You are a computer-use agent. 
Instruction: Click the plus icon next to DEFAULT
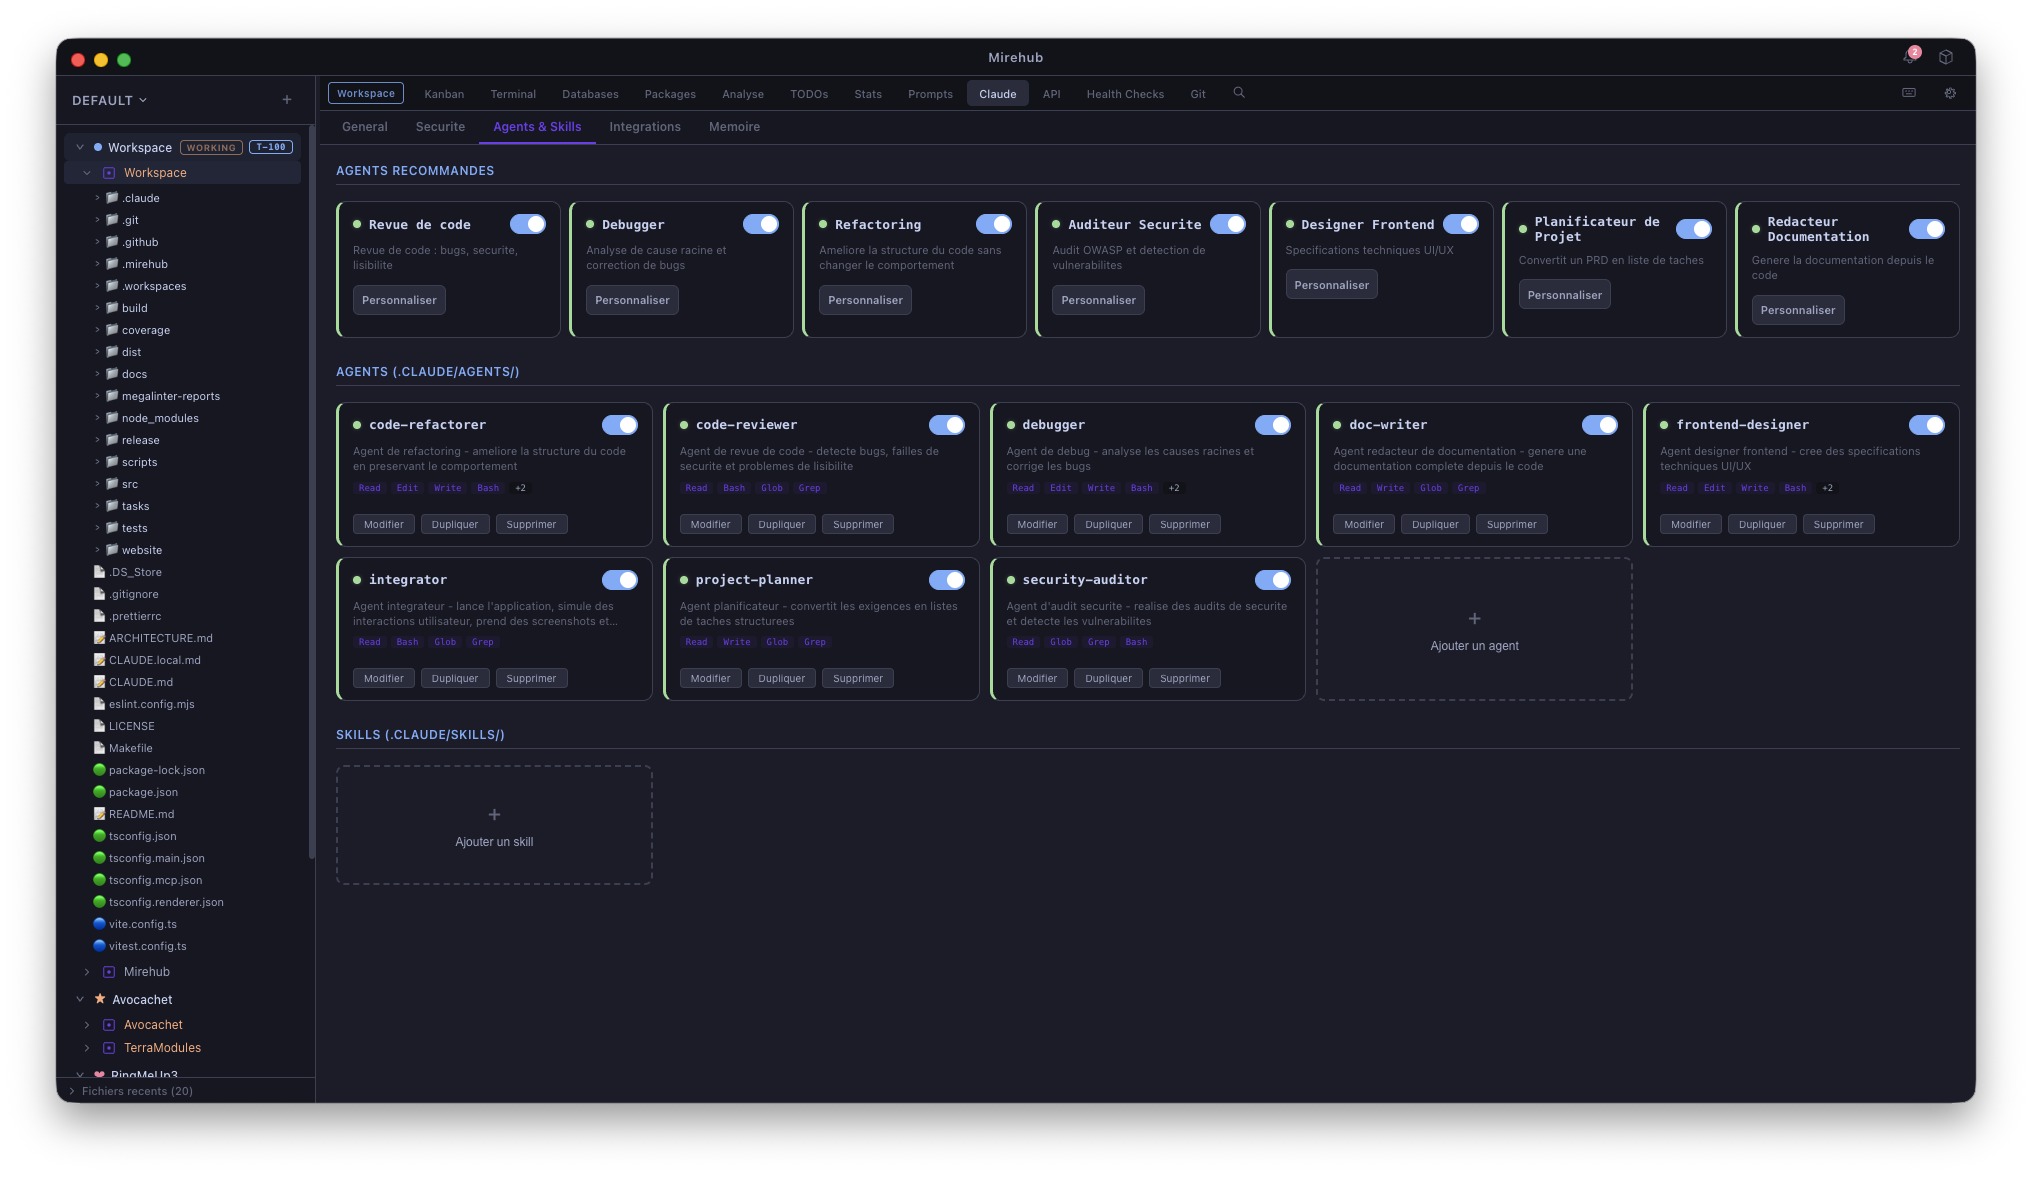point(287,100)
